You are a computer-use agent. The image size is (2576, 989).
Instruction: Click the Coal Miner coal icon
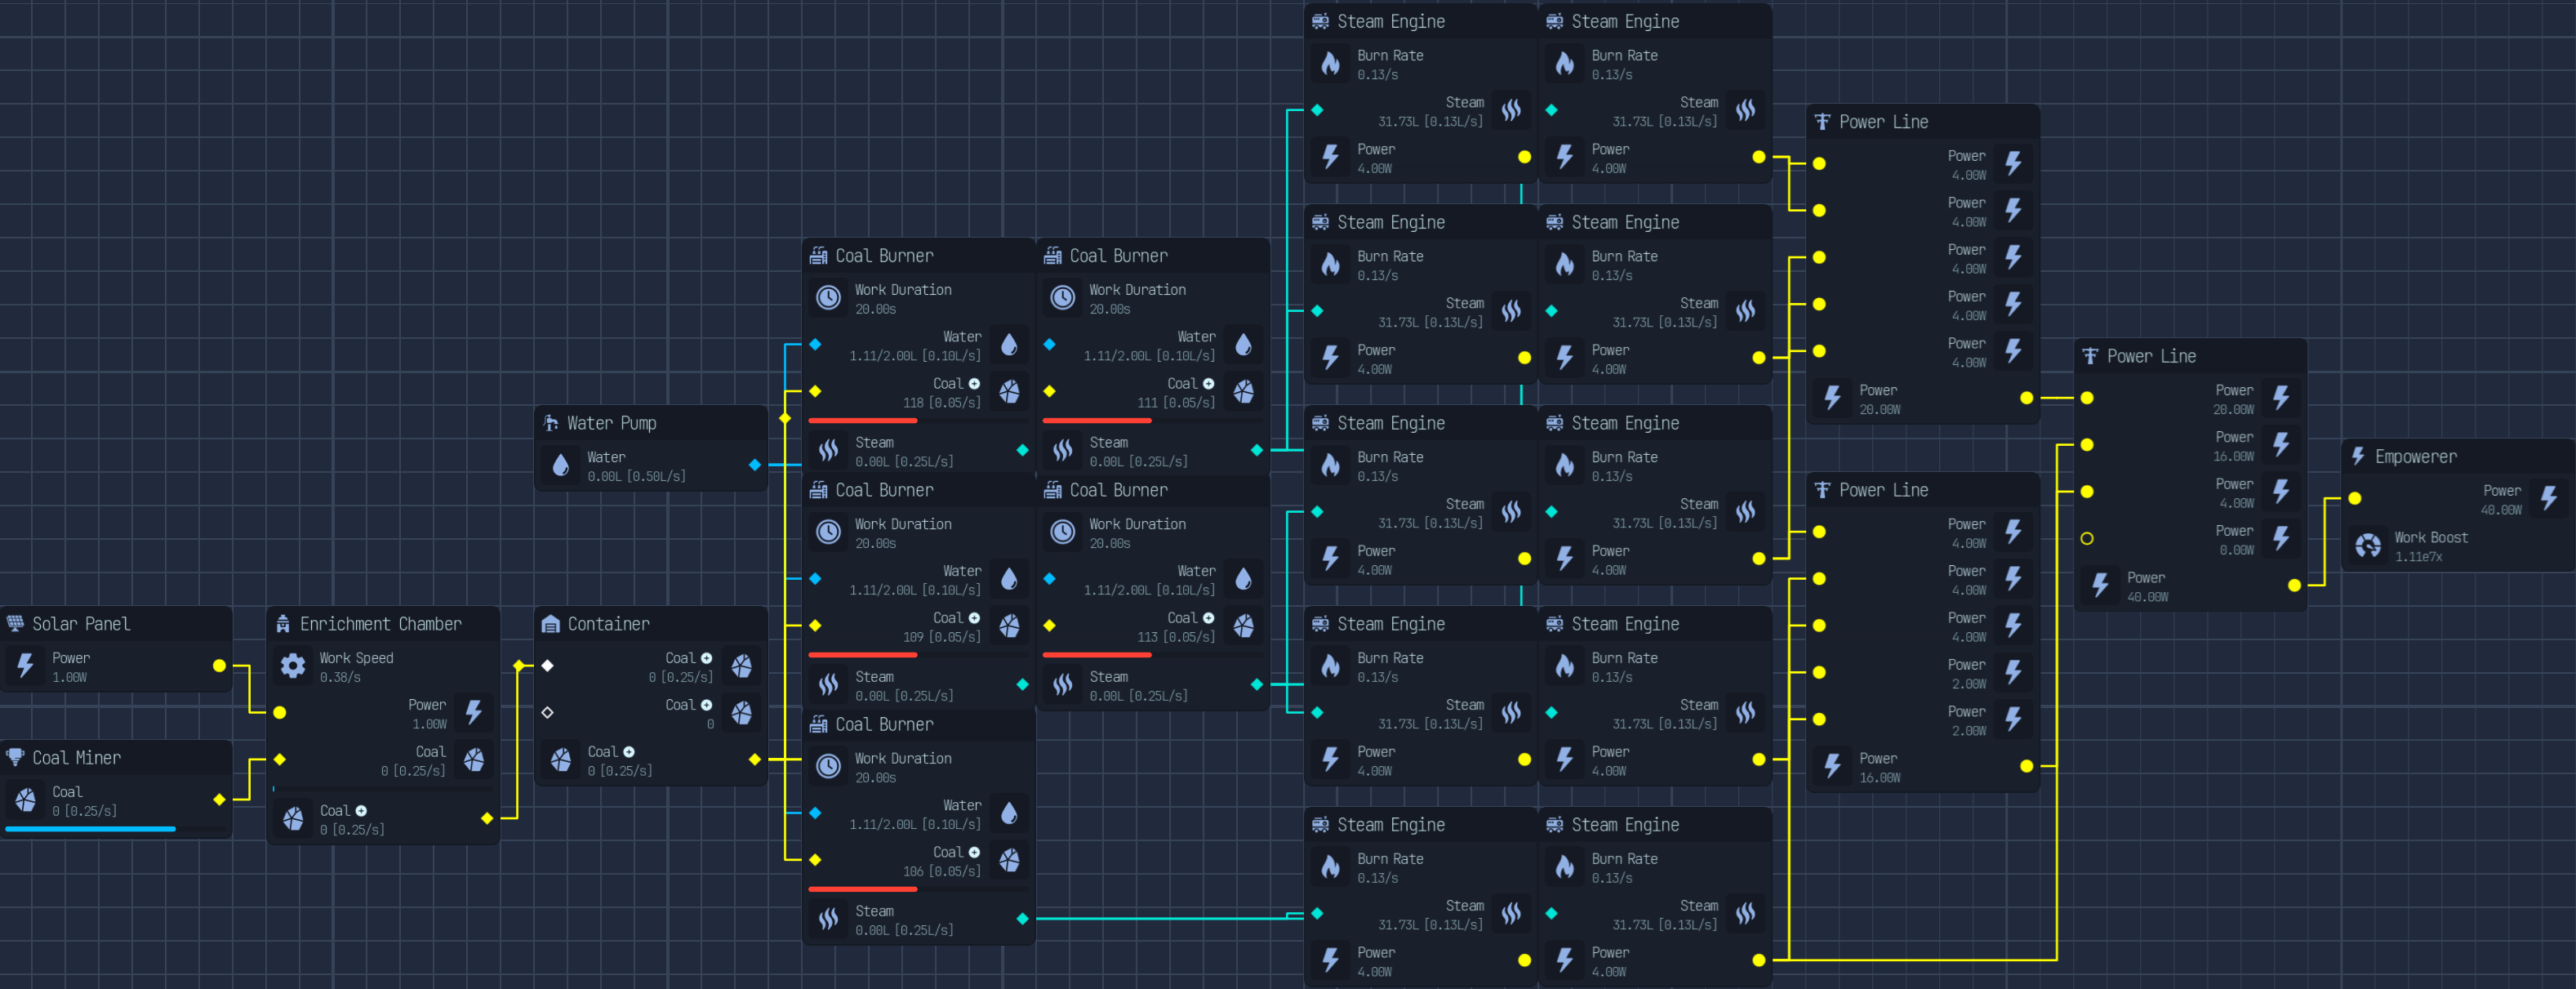[26, 800]
